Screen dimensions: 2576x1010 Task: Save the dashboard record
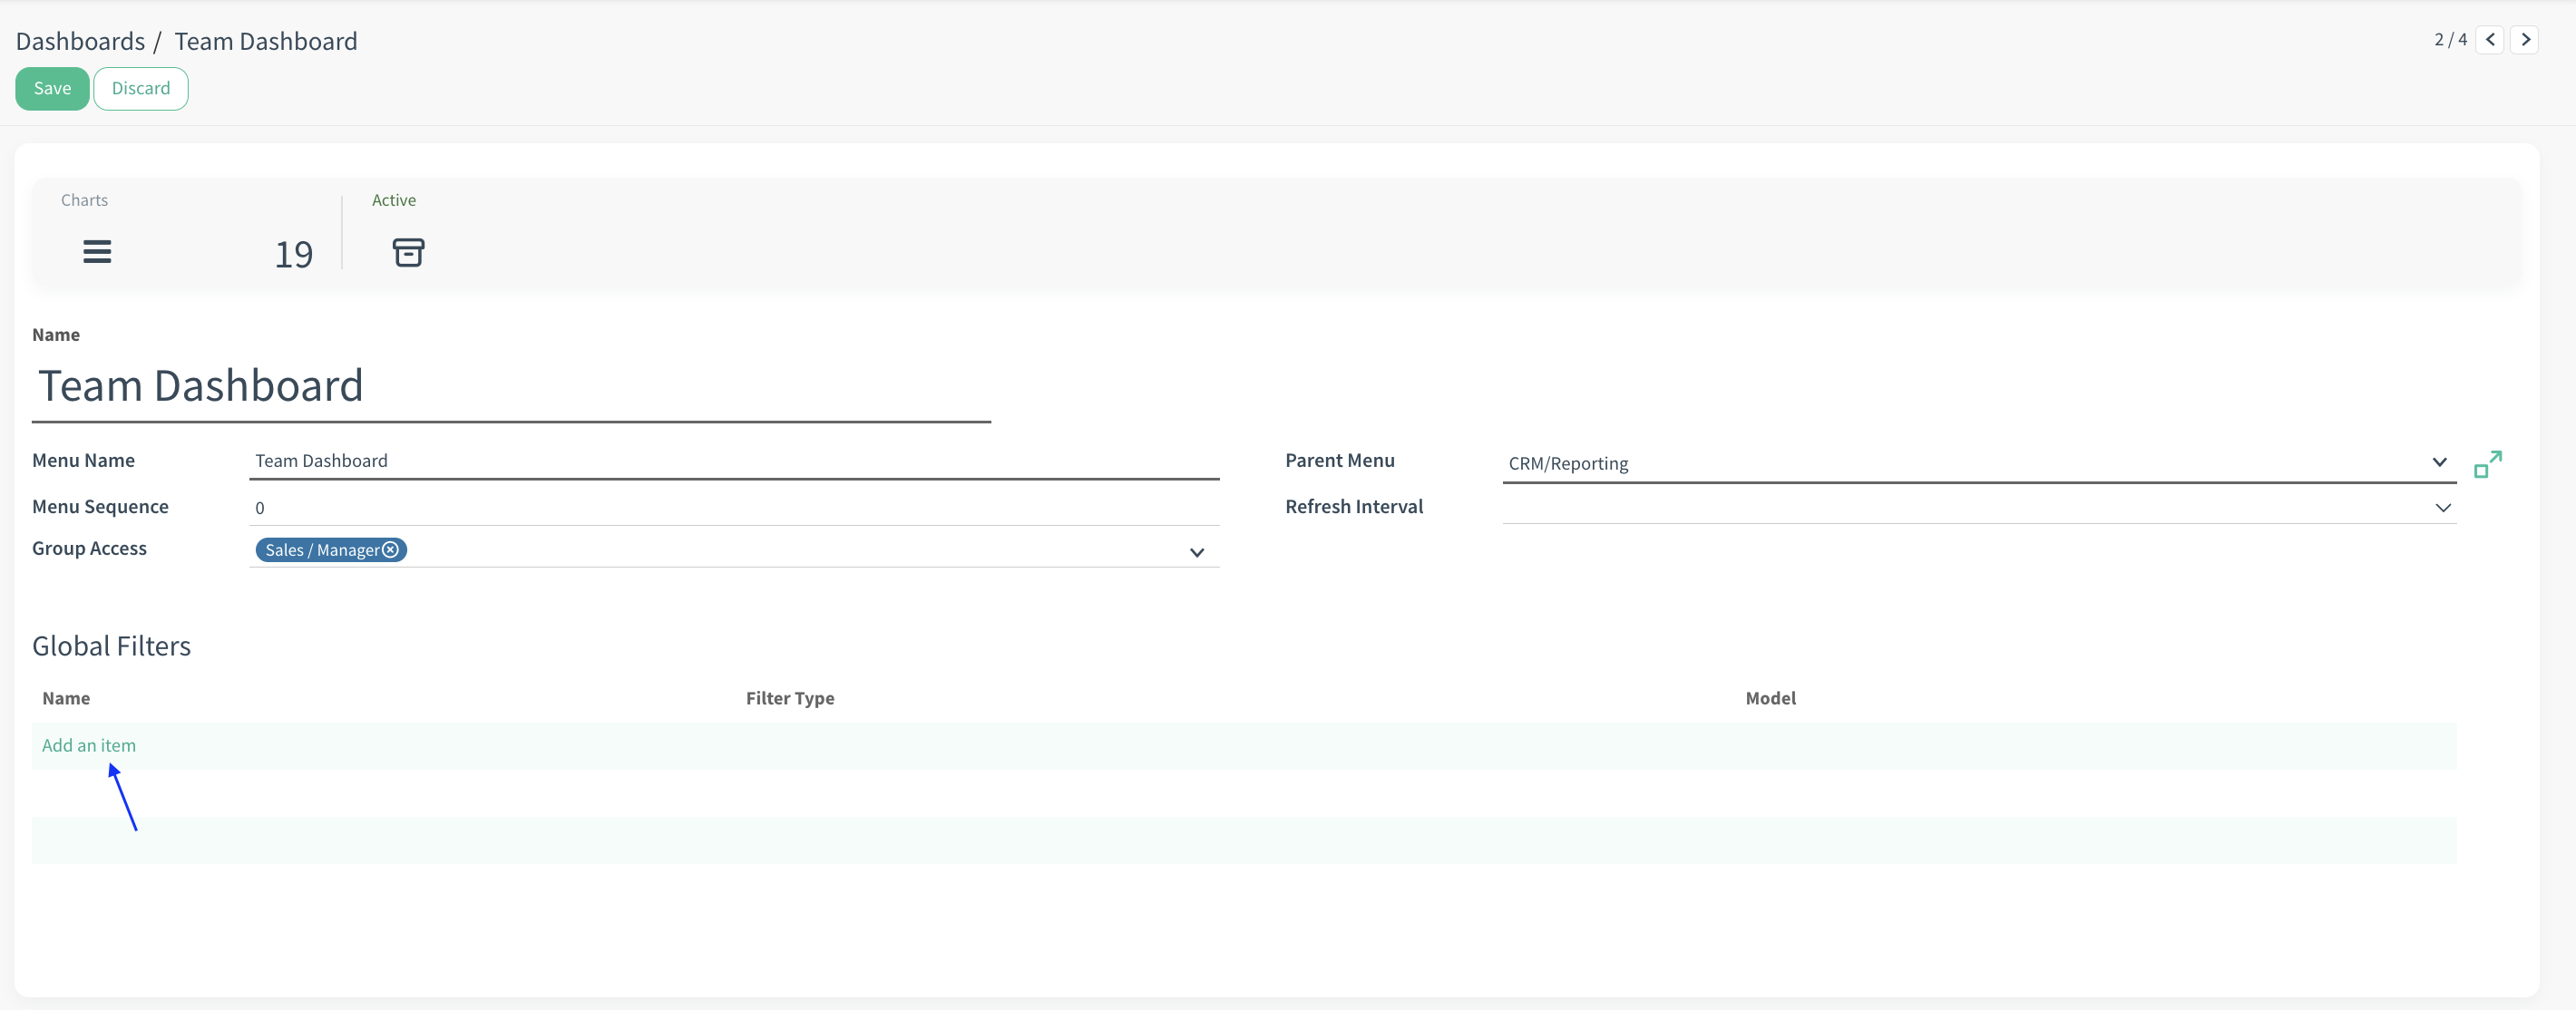[52, 89]
